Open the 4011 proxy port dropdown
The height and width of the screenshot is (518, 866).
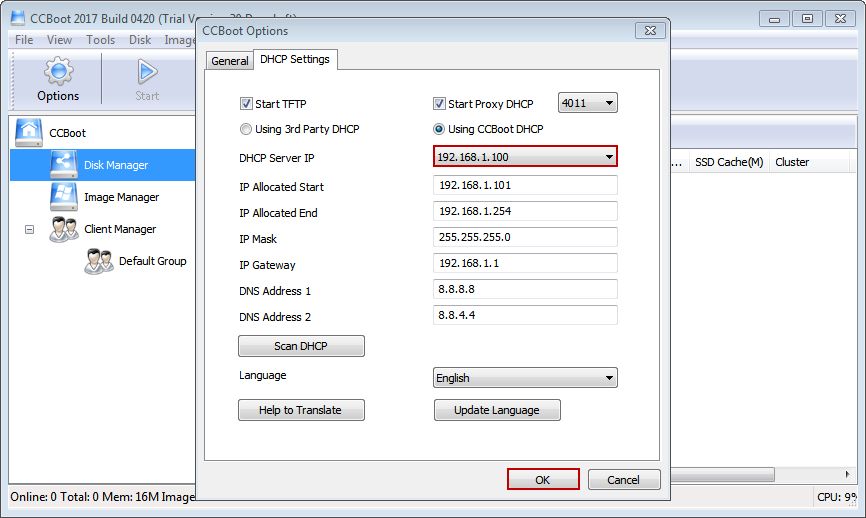(588, 103)
